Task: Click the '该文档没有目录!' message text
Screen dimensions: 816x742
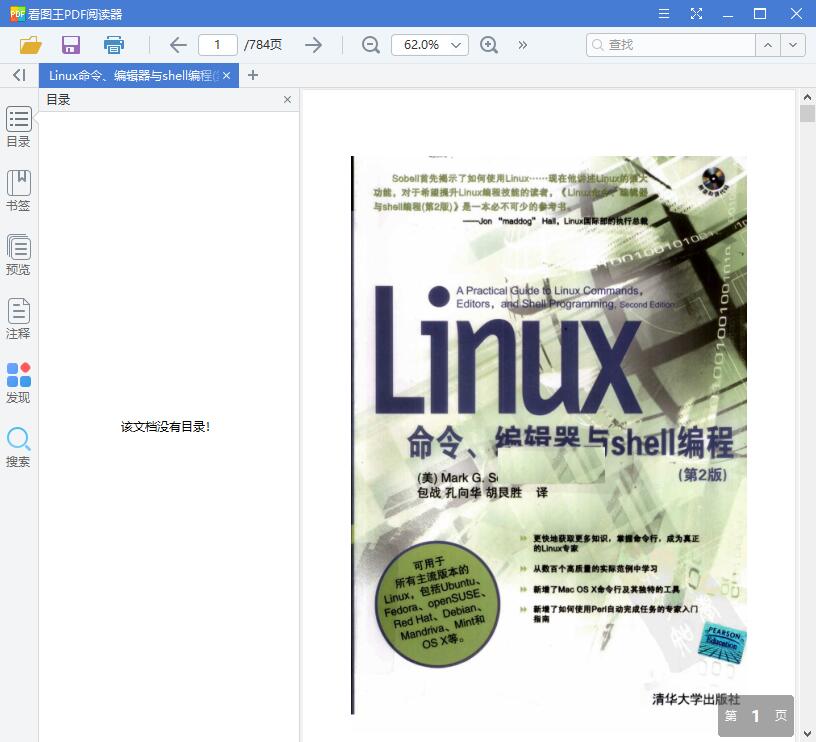Action: point(165,427)
